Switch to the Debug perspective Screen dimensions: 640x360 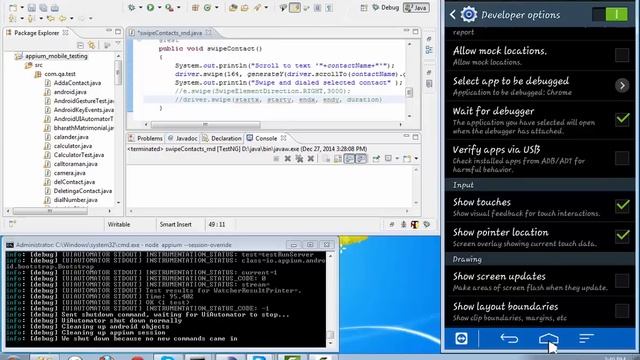coord(386,7)
